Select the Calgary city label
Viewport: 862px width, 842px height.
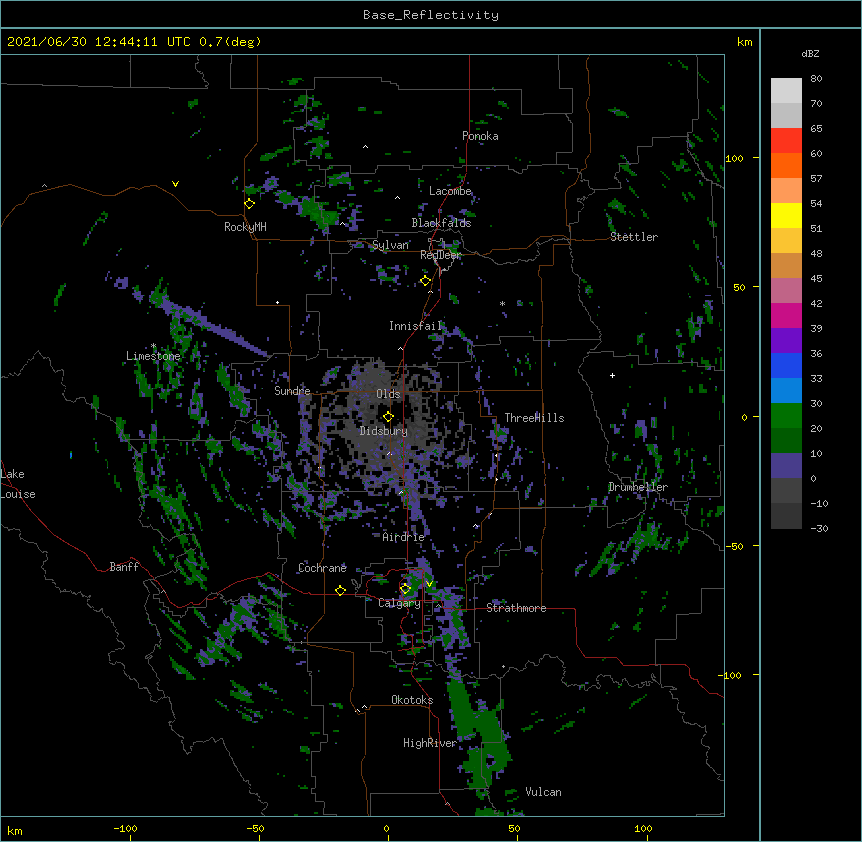click(x=400, y=603)
